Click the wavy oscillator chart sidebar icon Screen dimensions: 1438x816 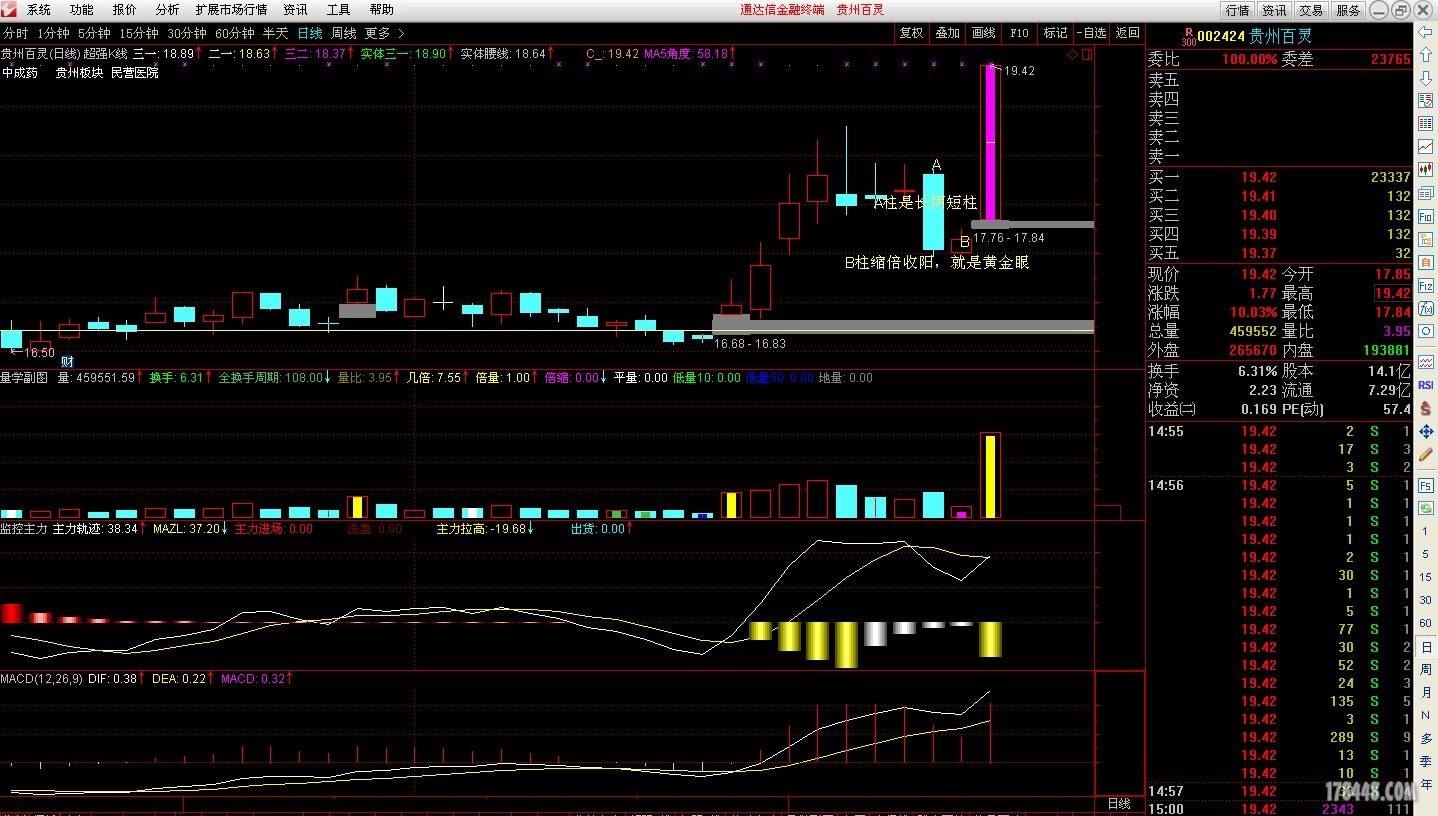click(1425, 361)
